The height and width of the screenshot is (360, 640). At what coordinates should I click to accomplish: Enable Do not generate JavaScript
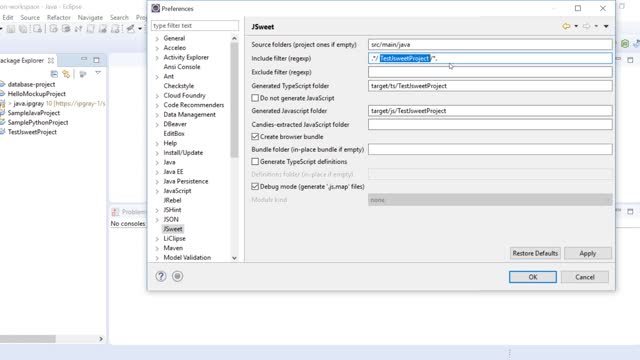pyautogui.click(x=255, y=98)
